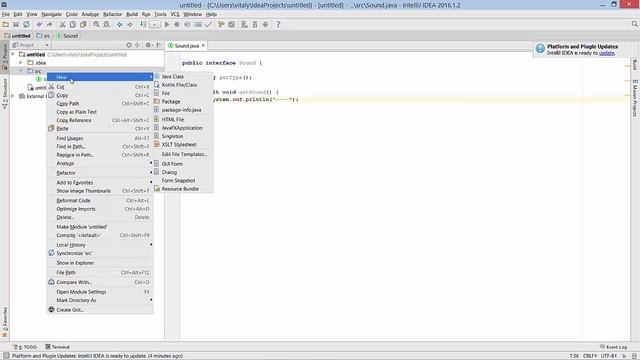Open the Project view type dropdown

tap(31, 45)
